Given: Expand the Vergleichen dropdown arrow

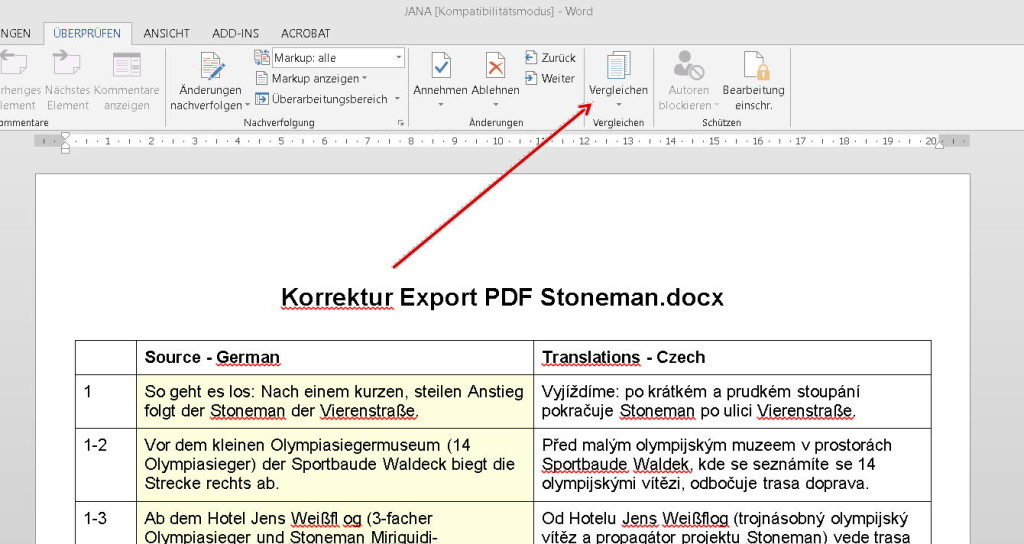Looking at the screenshot, I should tap(618, 105).
